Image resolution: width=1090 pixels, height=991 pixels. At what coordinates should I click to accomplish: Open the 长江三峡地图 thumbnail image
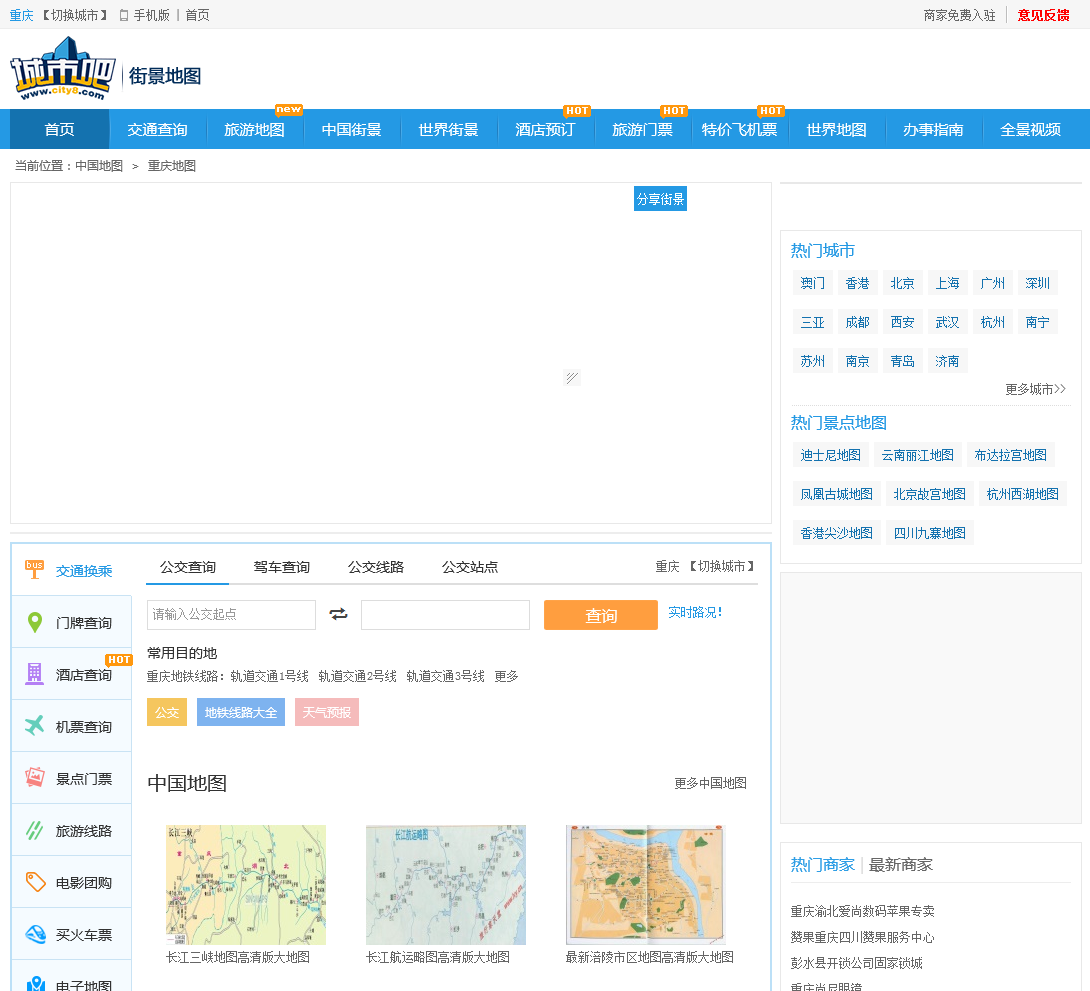245,884
